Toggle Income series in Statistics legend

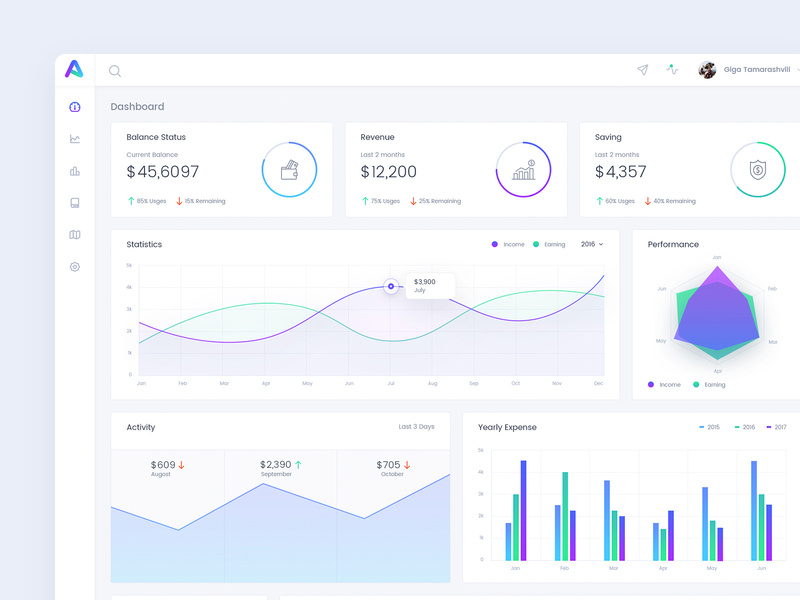pos(508,244)
